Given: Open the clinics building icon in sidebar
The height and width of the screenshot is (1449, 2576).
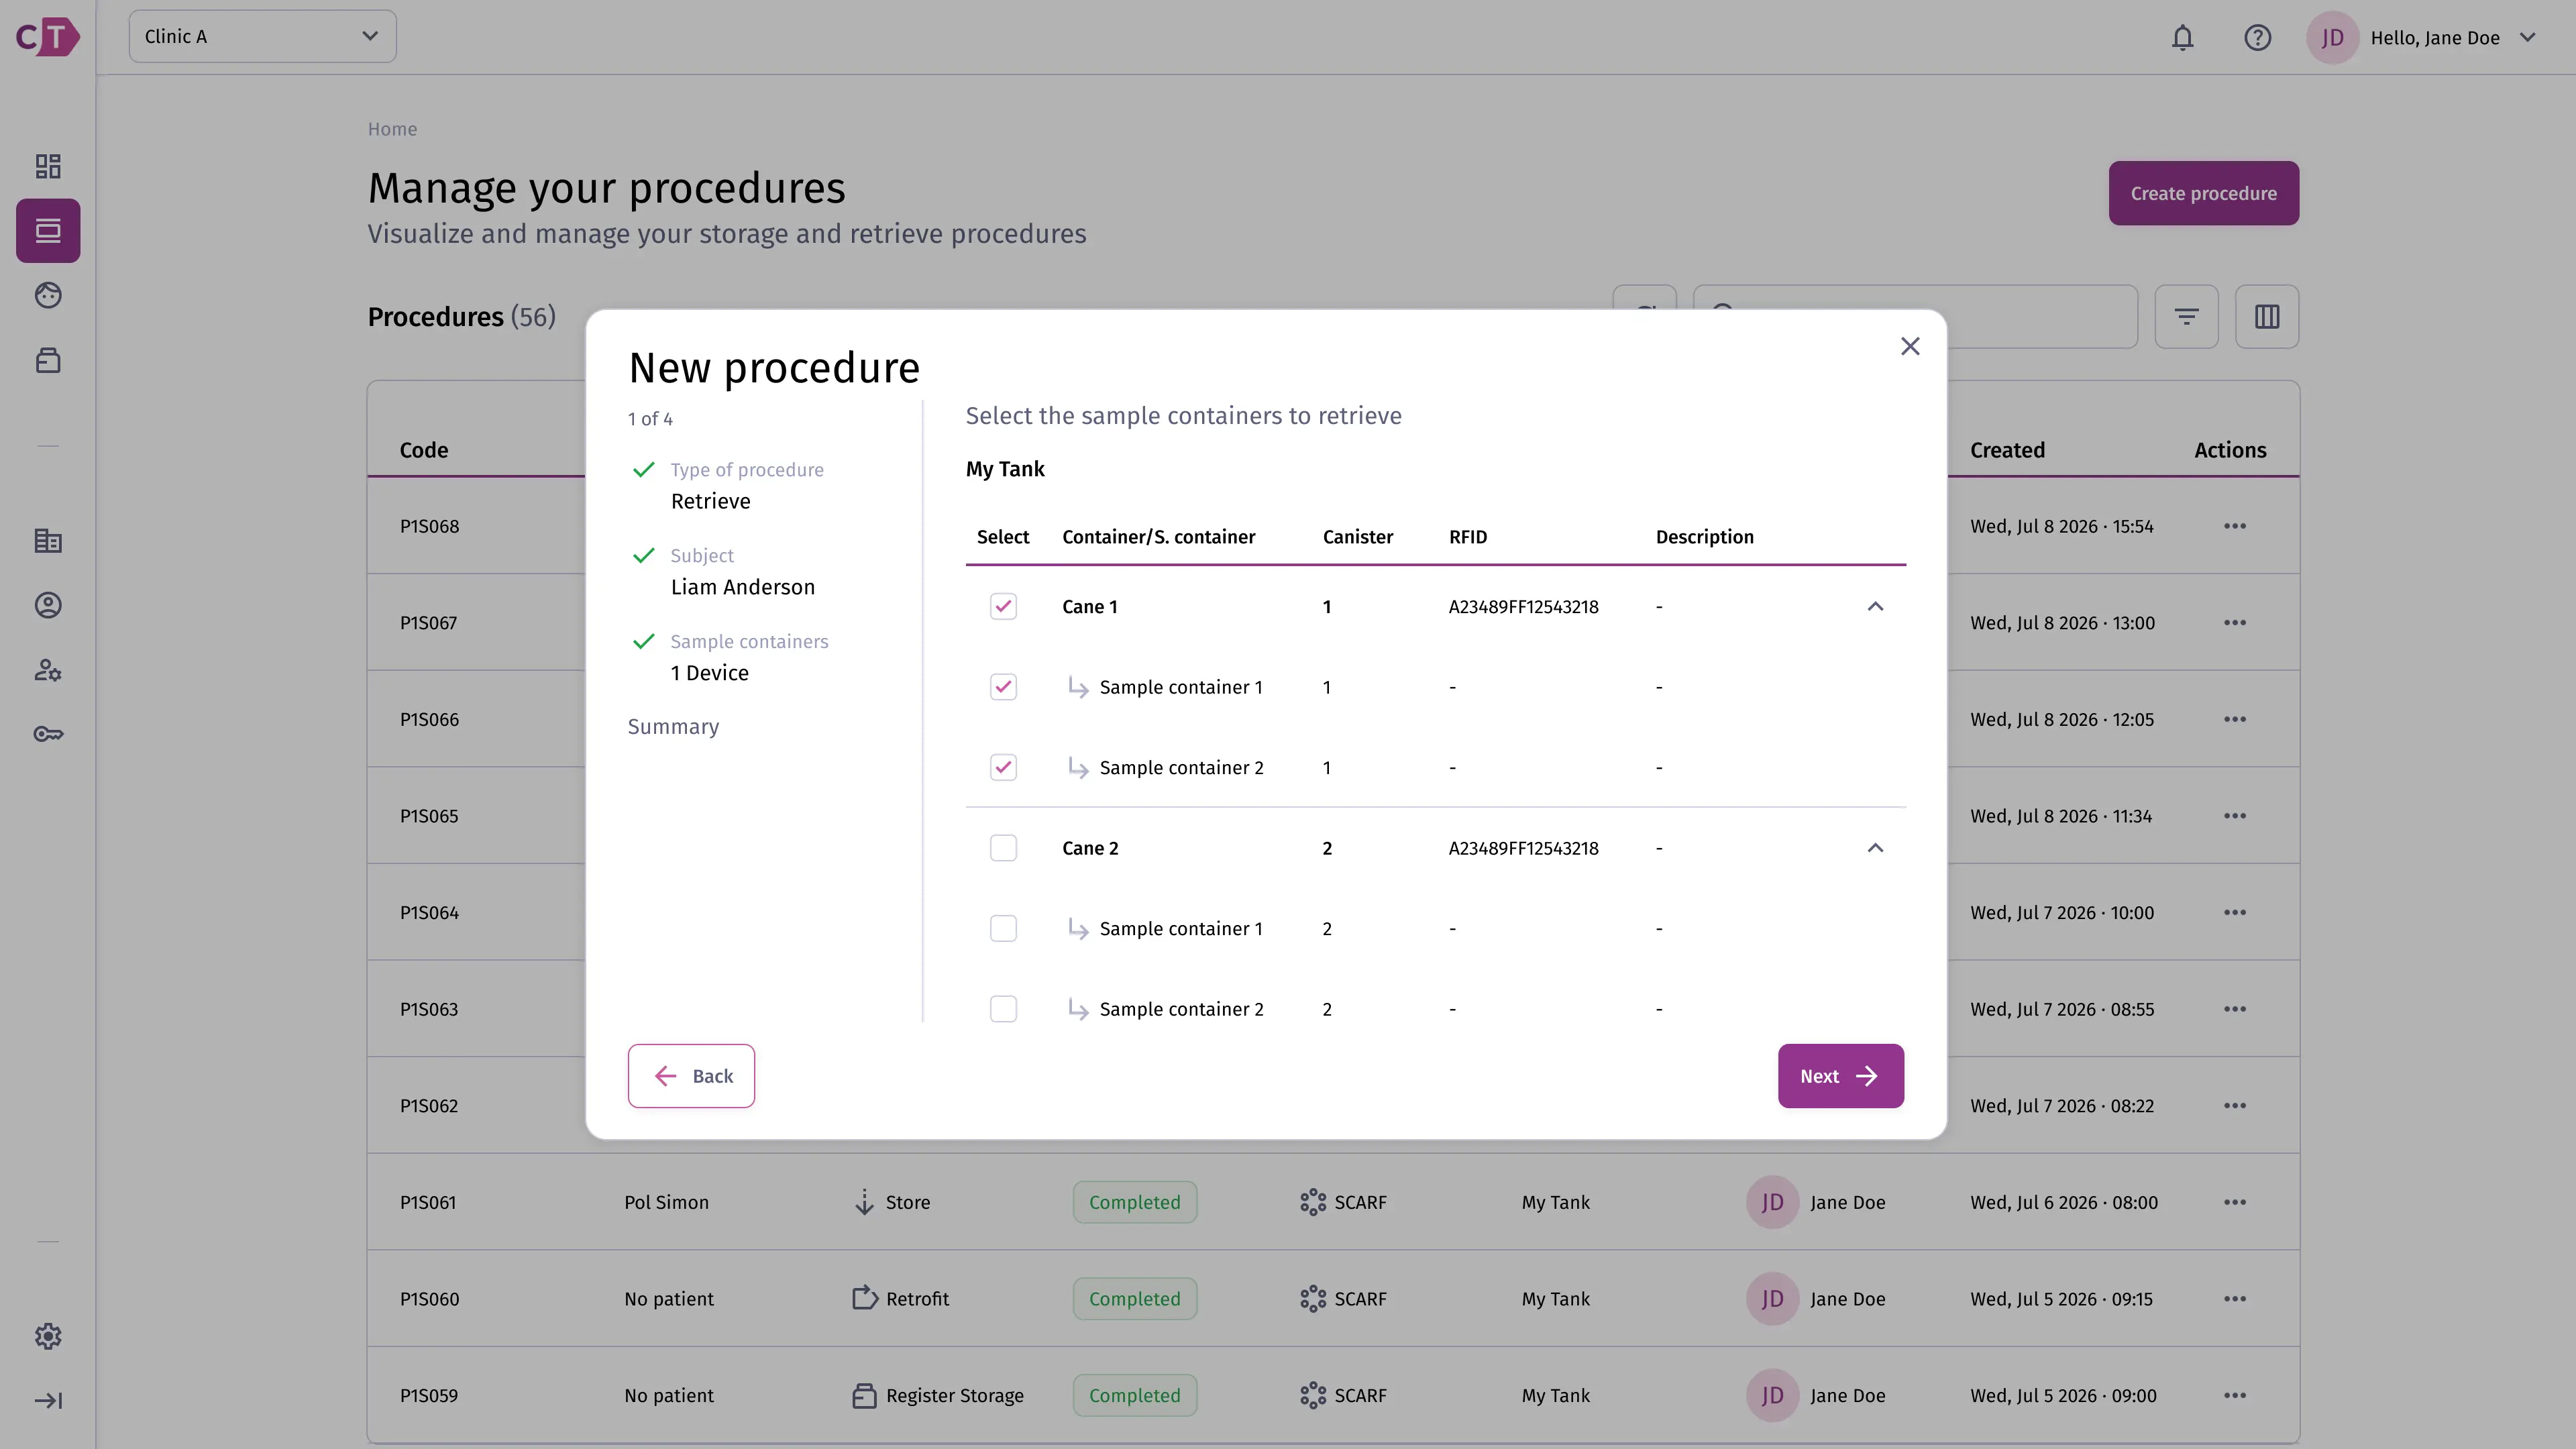Looking at the screenshot, I should (x=48, y=541).
